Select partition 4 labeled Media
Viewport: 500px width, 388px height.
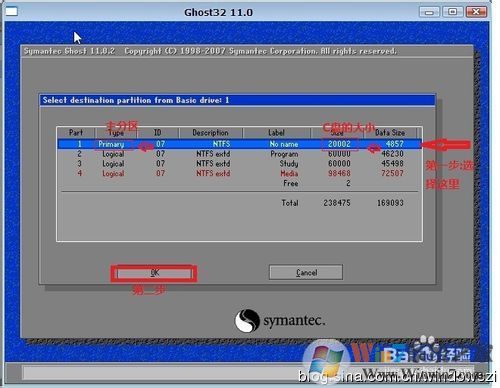point(239,173)
